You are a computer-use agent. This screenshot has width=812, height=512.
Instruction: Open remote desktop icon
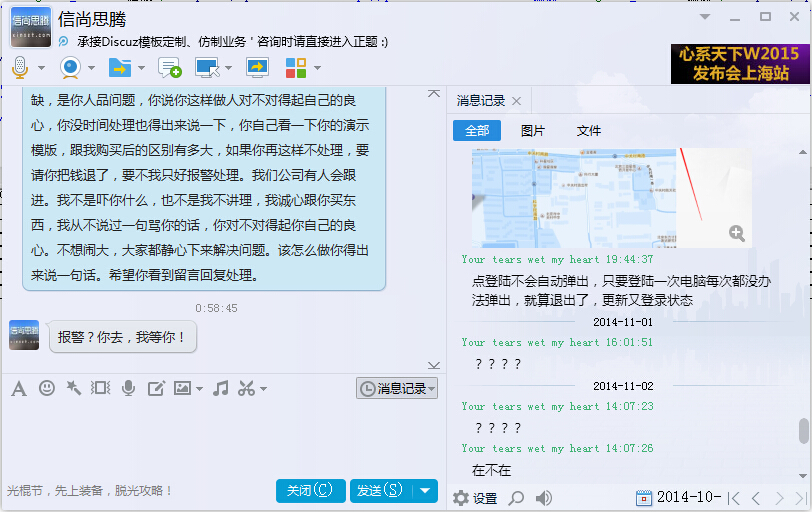pos(207,68)
